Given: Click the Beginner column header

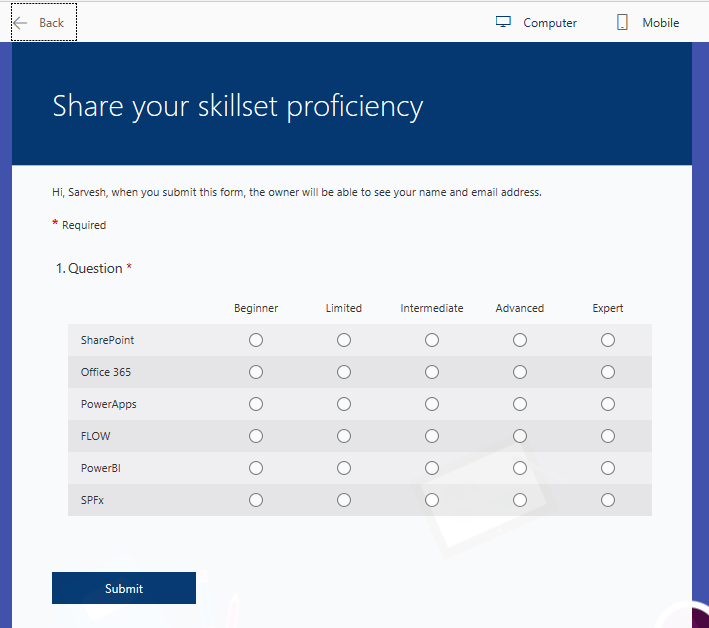Looking at the screenshot, I should (x=256, y=308).
